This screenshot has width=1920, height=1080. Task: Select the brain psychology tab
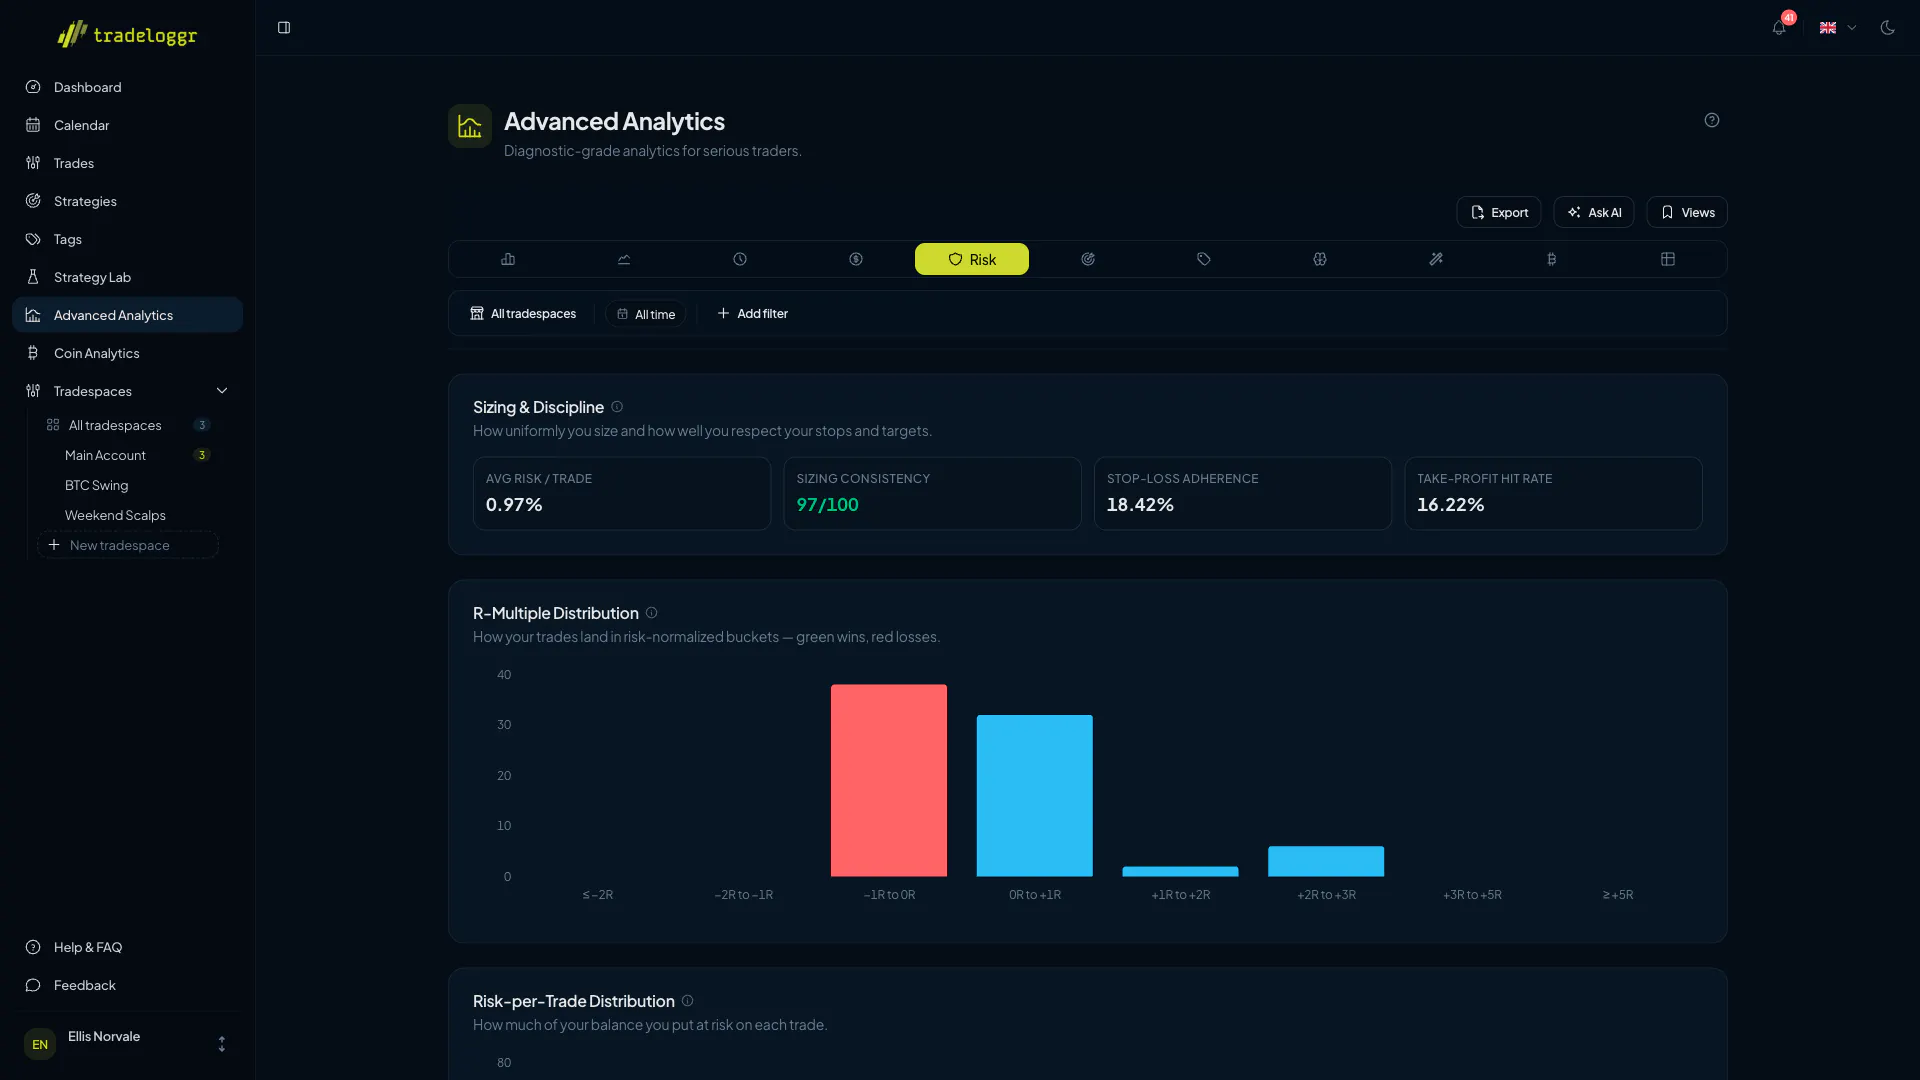1320,259
